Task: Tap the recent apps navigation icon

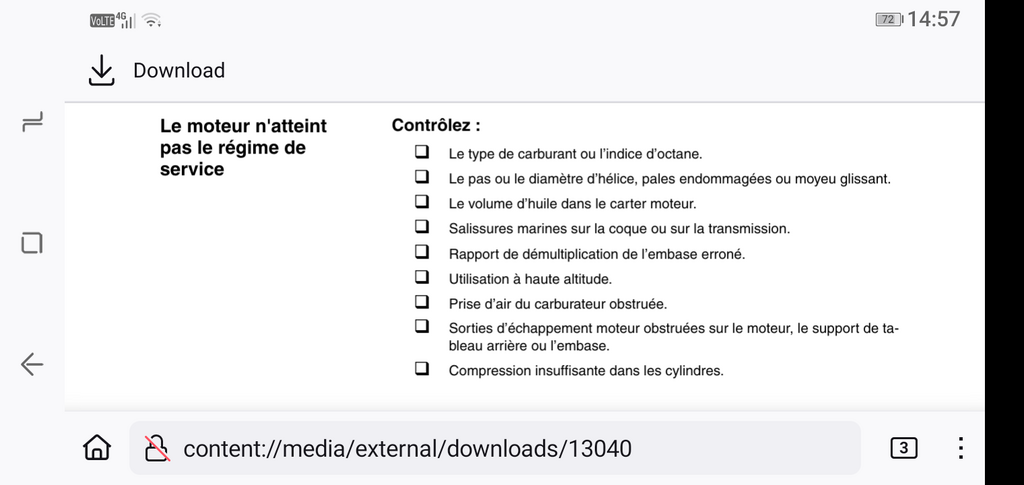Action: point(32,121)
